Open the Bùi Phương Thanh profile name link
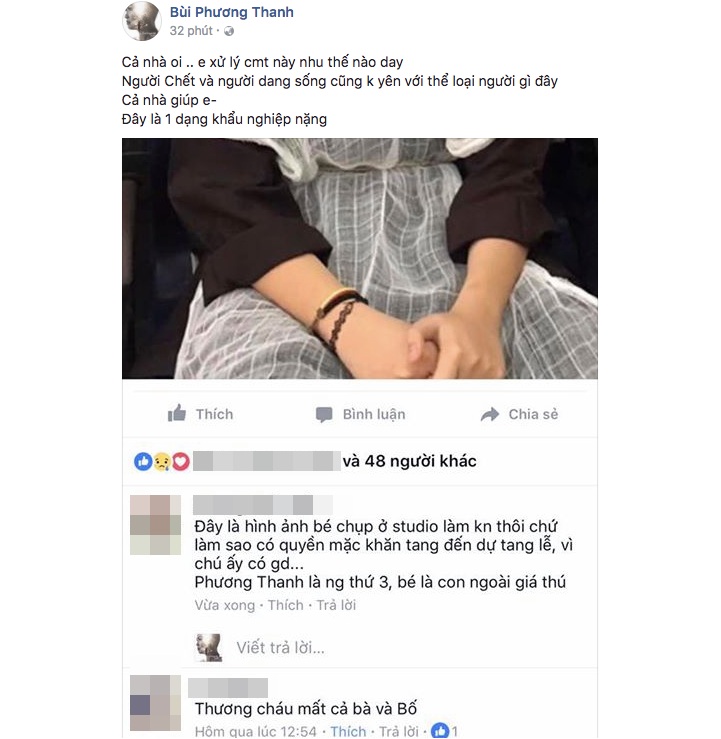This screenshot has width=721, height=739. (231, 12)
